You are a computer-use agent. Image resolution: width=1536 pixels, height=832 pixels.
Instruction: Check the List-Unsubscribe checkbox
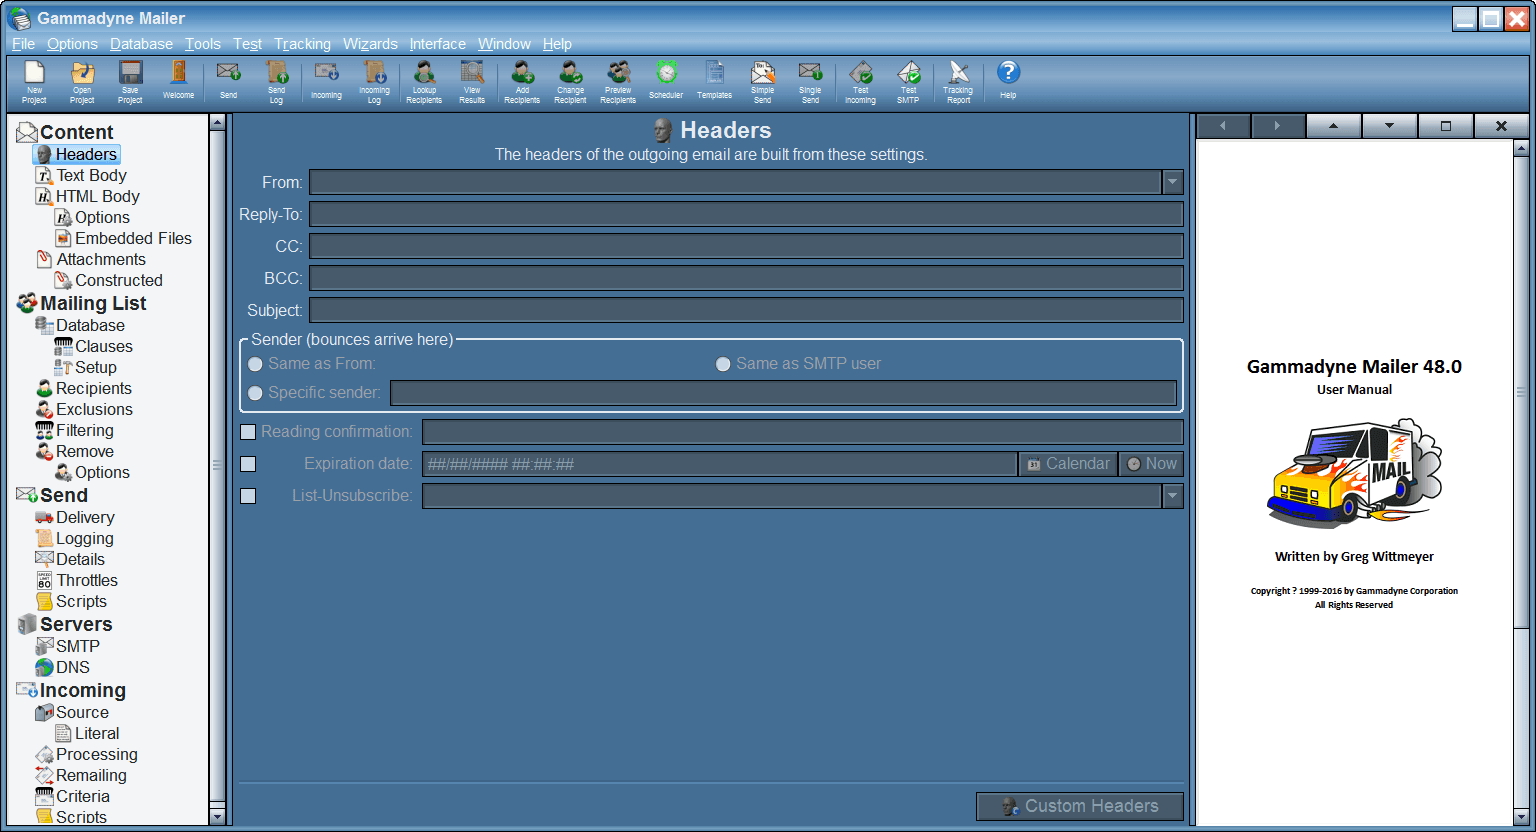[248, 496]
